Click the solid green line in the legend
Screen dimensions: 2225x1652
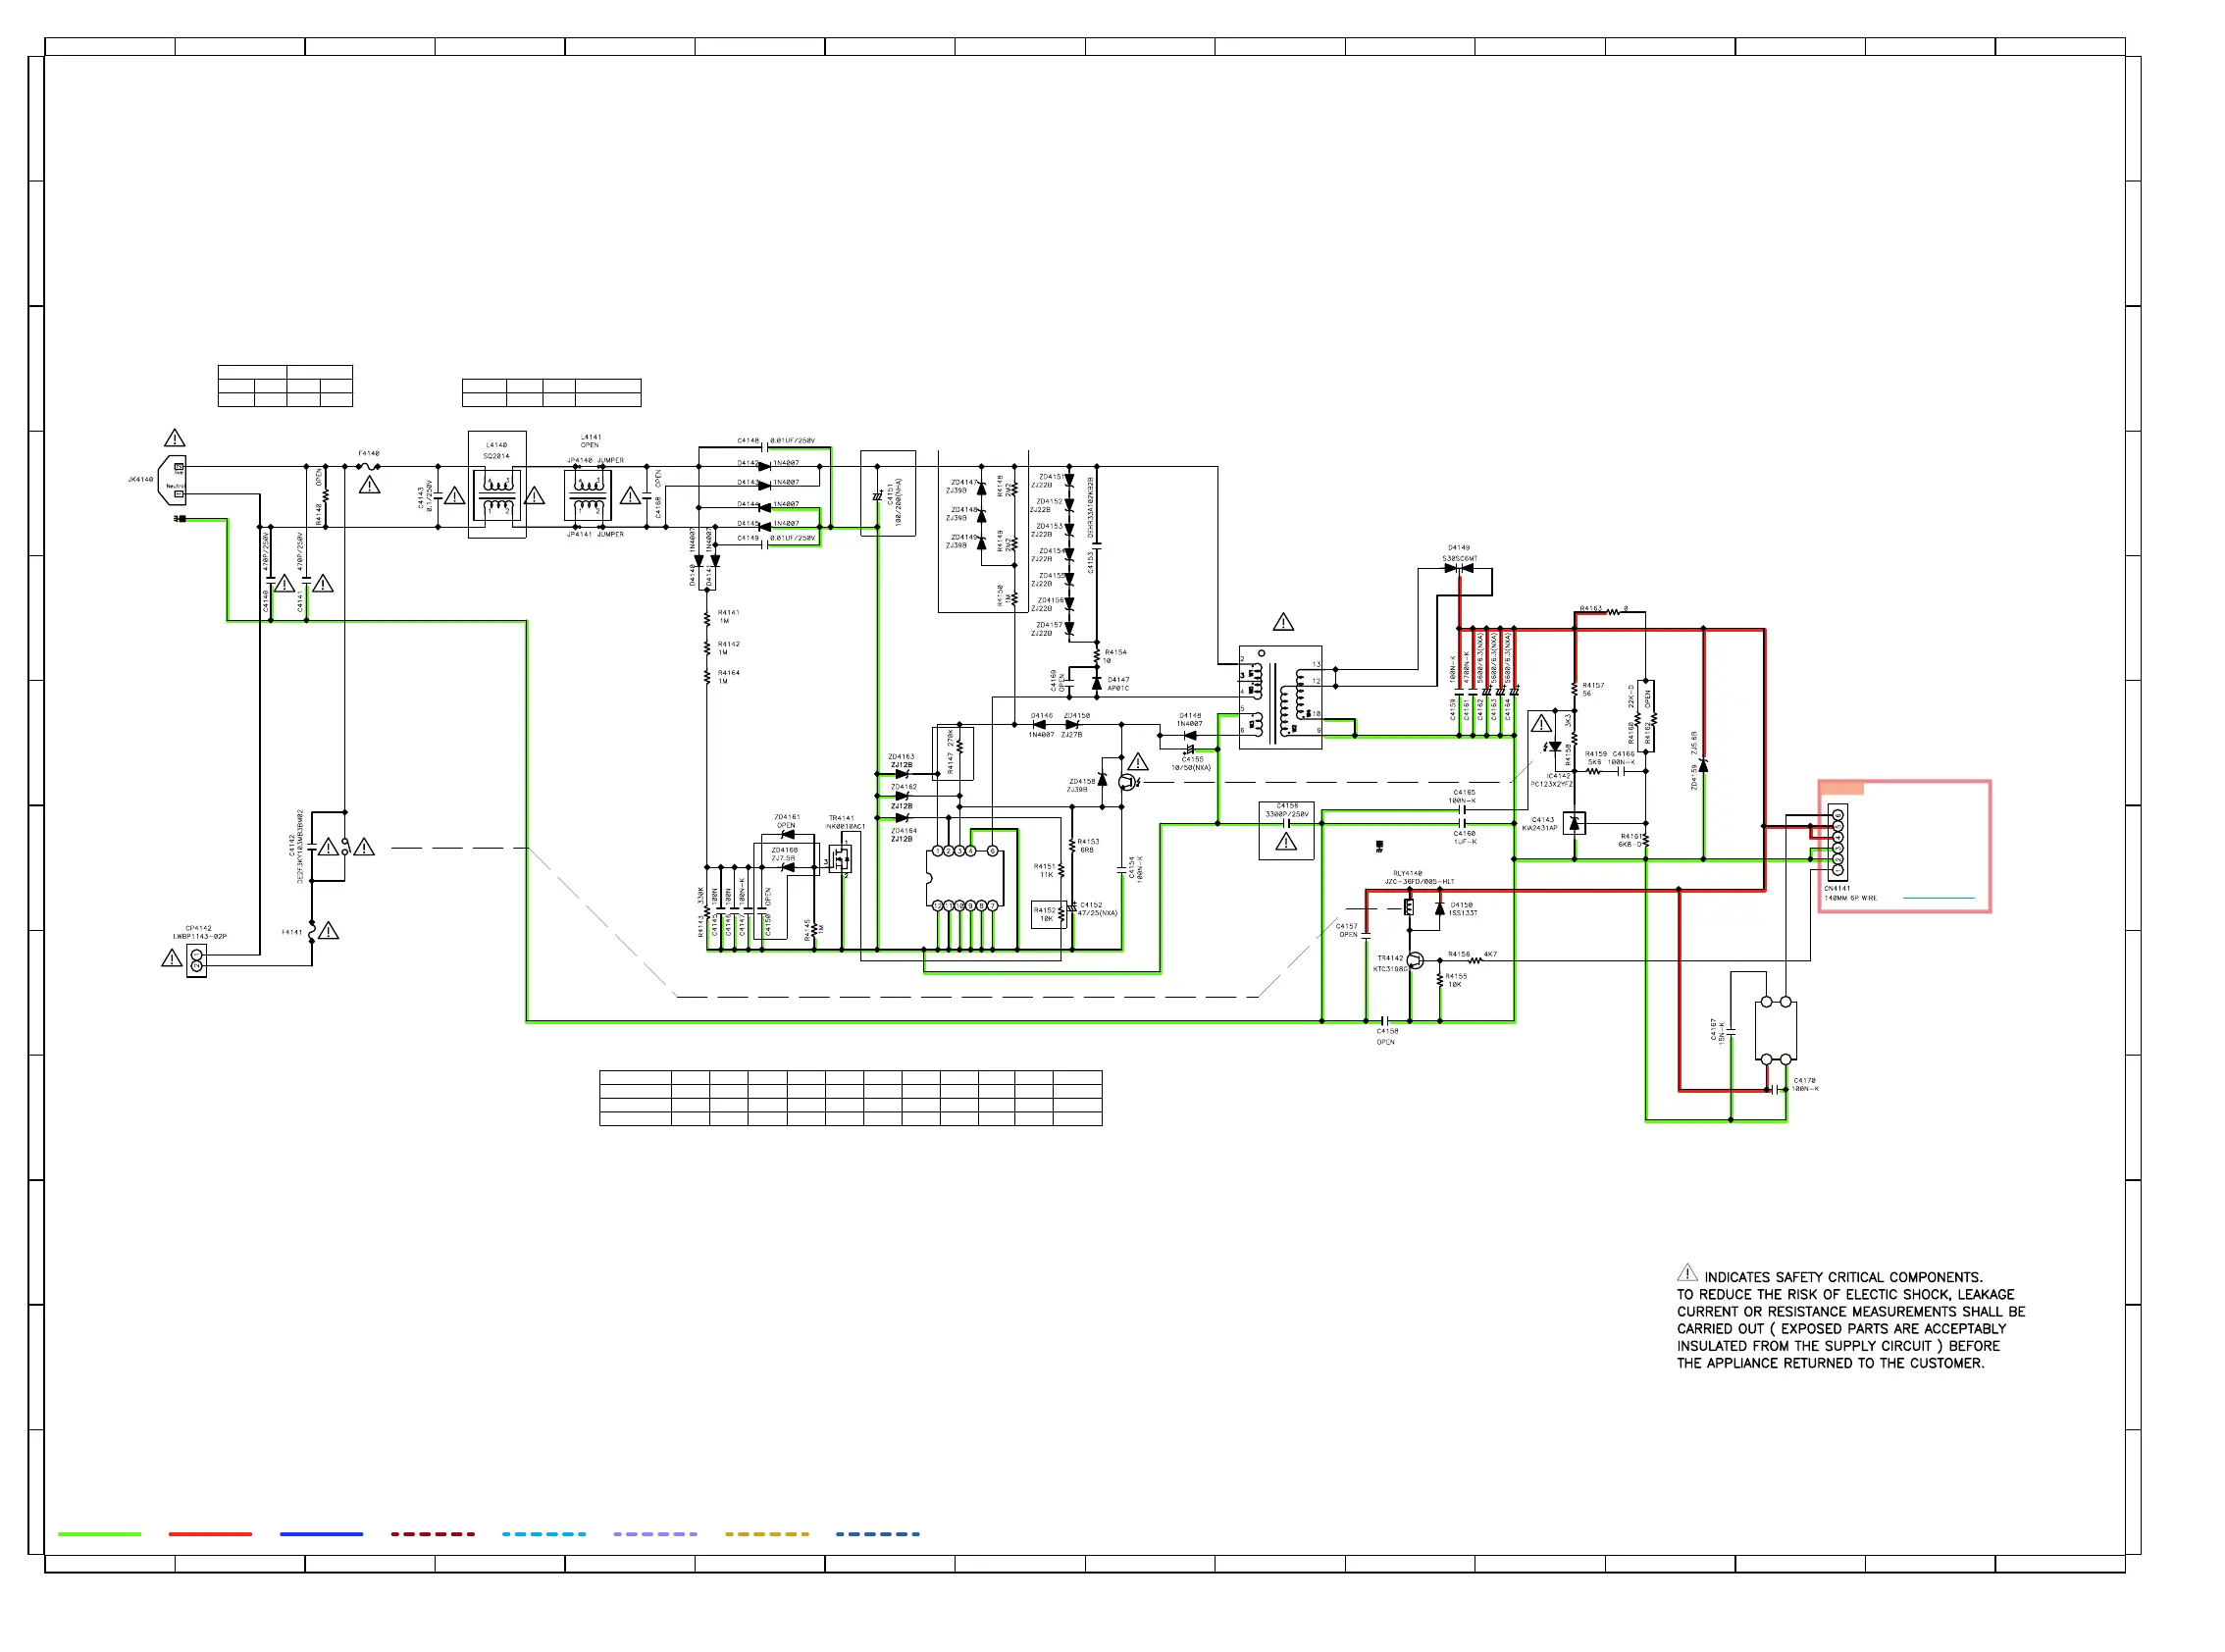point(99,1534)
